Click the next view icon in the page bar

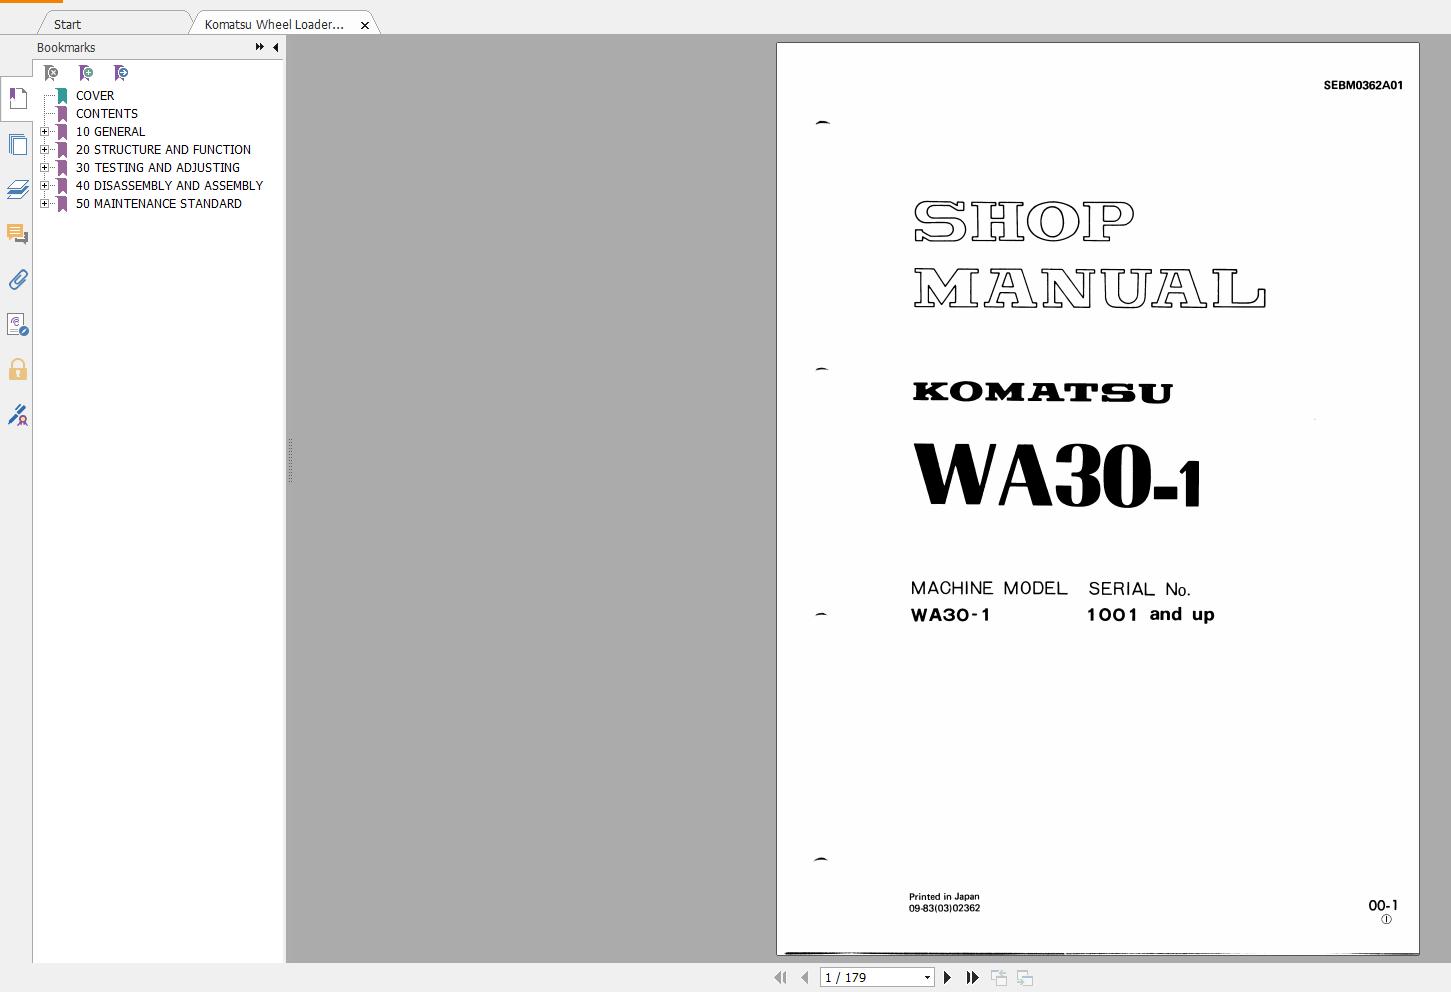[x=1025, y=977]
